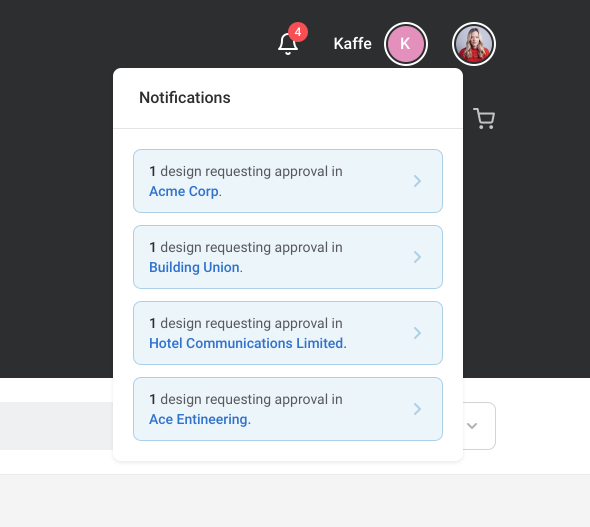Open Acme Corp link
This screenshot has height=527, width=590.
point(184,191)
